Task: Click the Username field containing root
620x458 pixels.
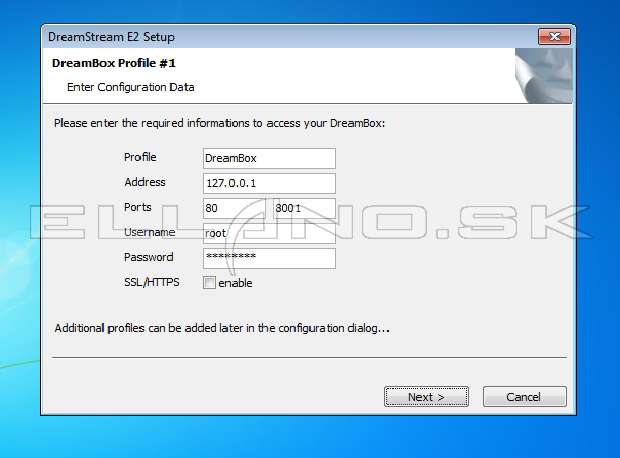Action: point(269,233)
